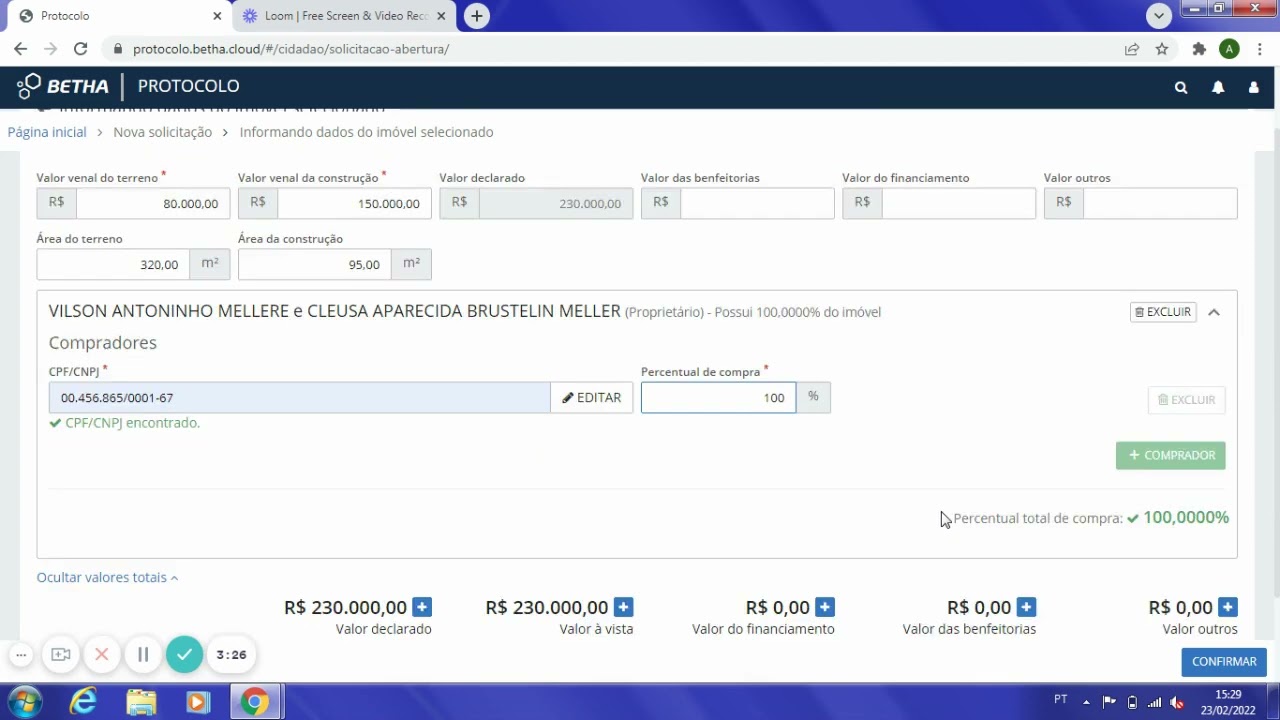The width and height of the screenshot is (1280, 720).
Task: Click plus icon beside Valor das benfeitorias total
Action: click(1026, 607)
